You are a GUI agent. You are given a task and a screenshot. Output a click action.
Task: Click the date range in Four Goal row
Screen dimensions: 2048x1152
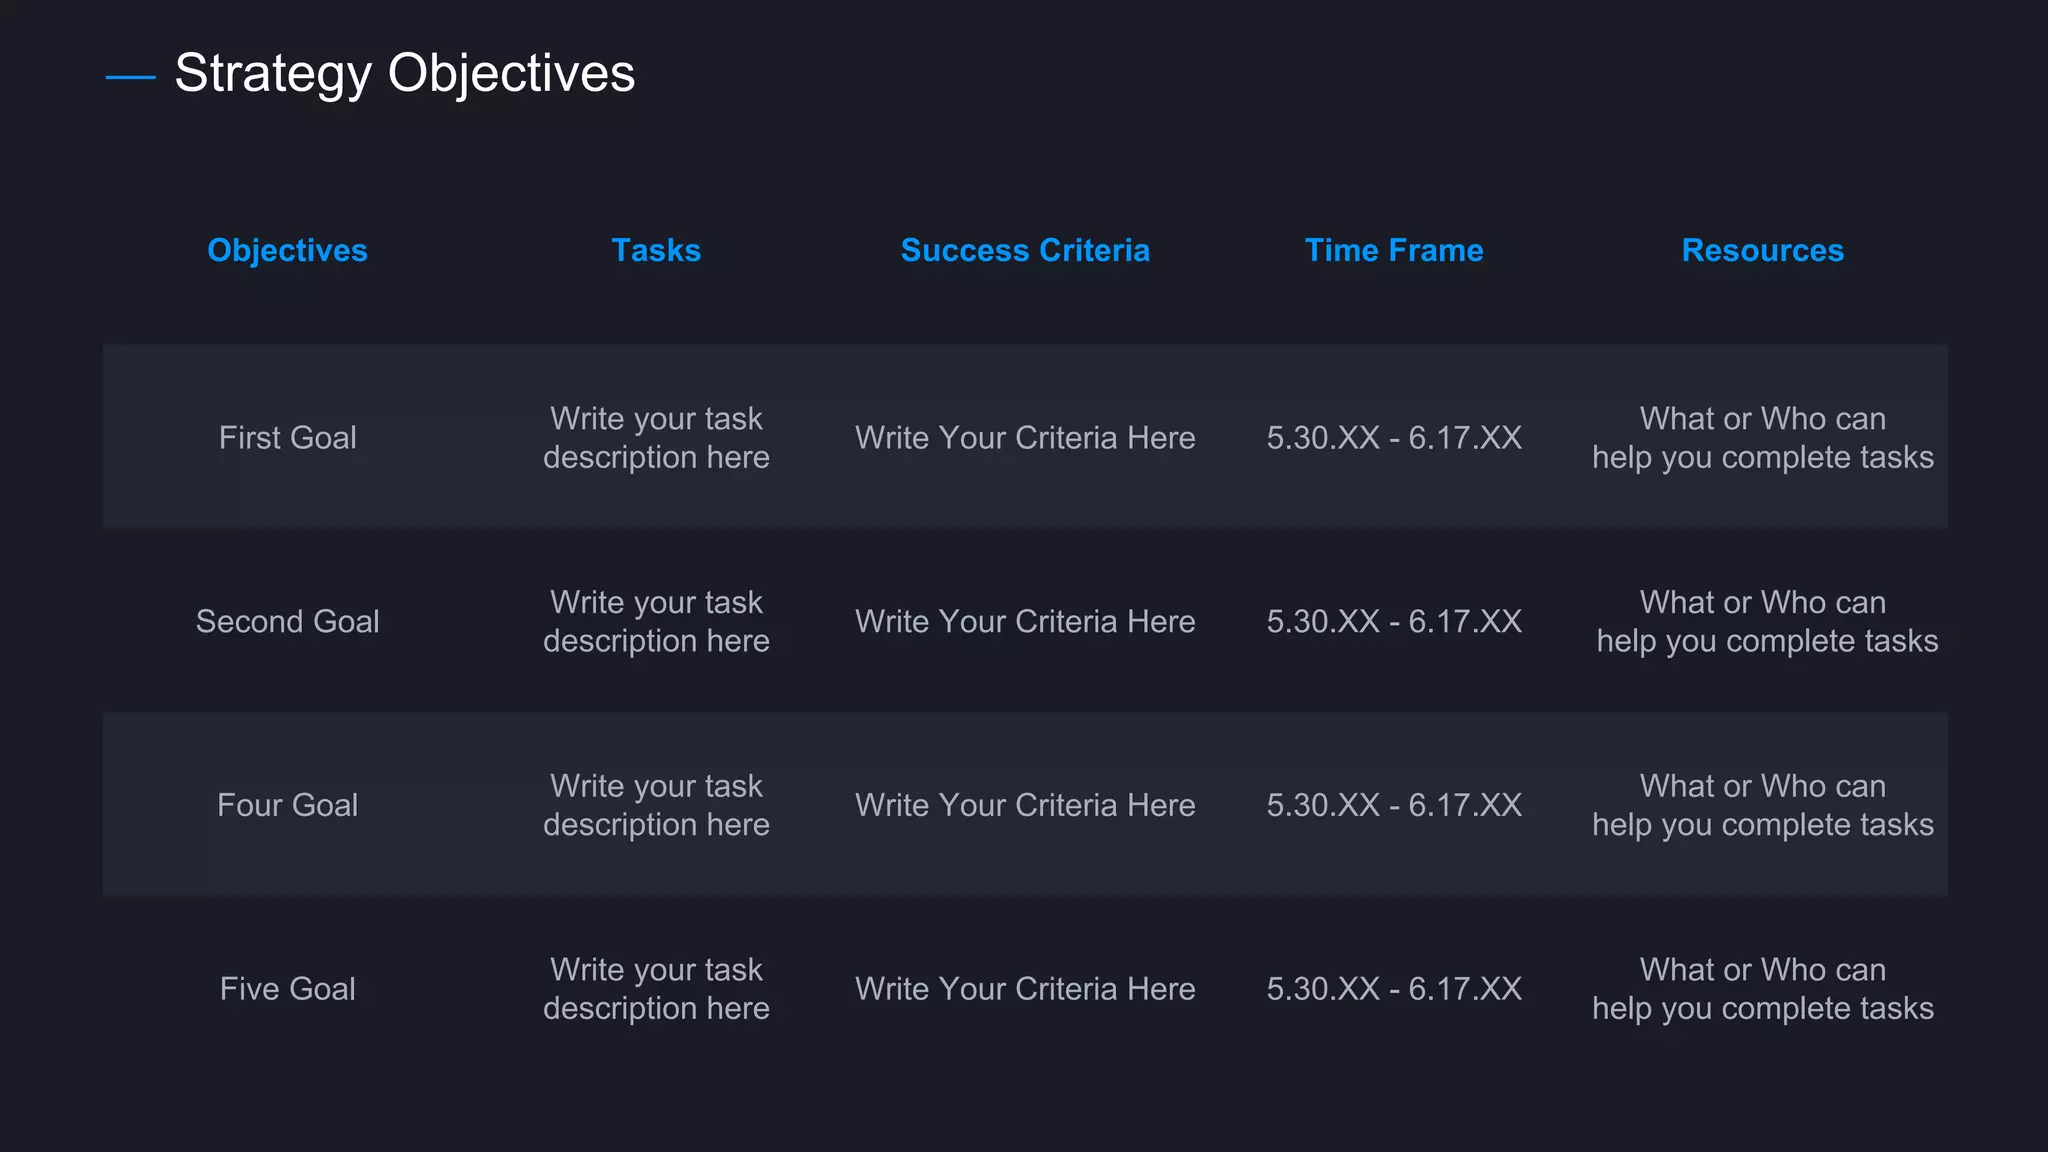coord(1394,805)
